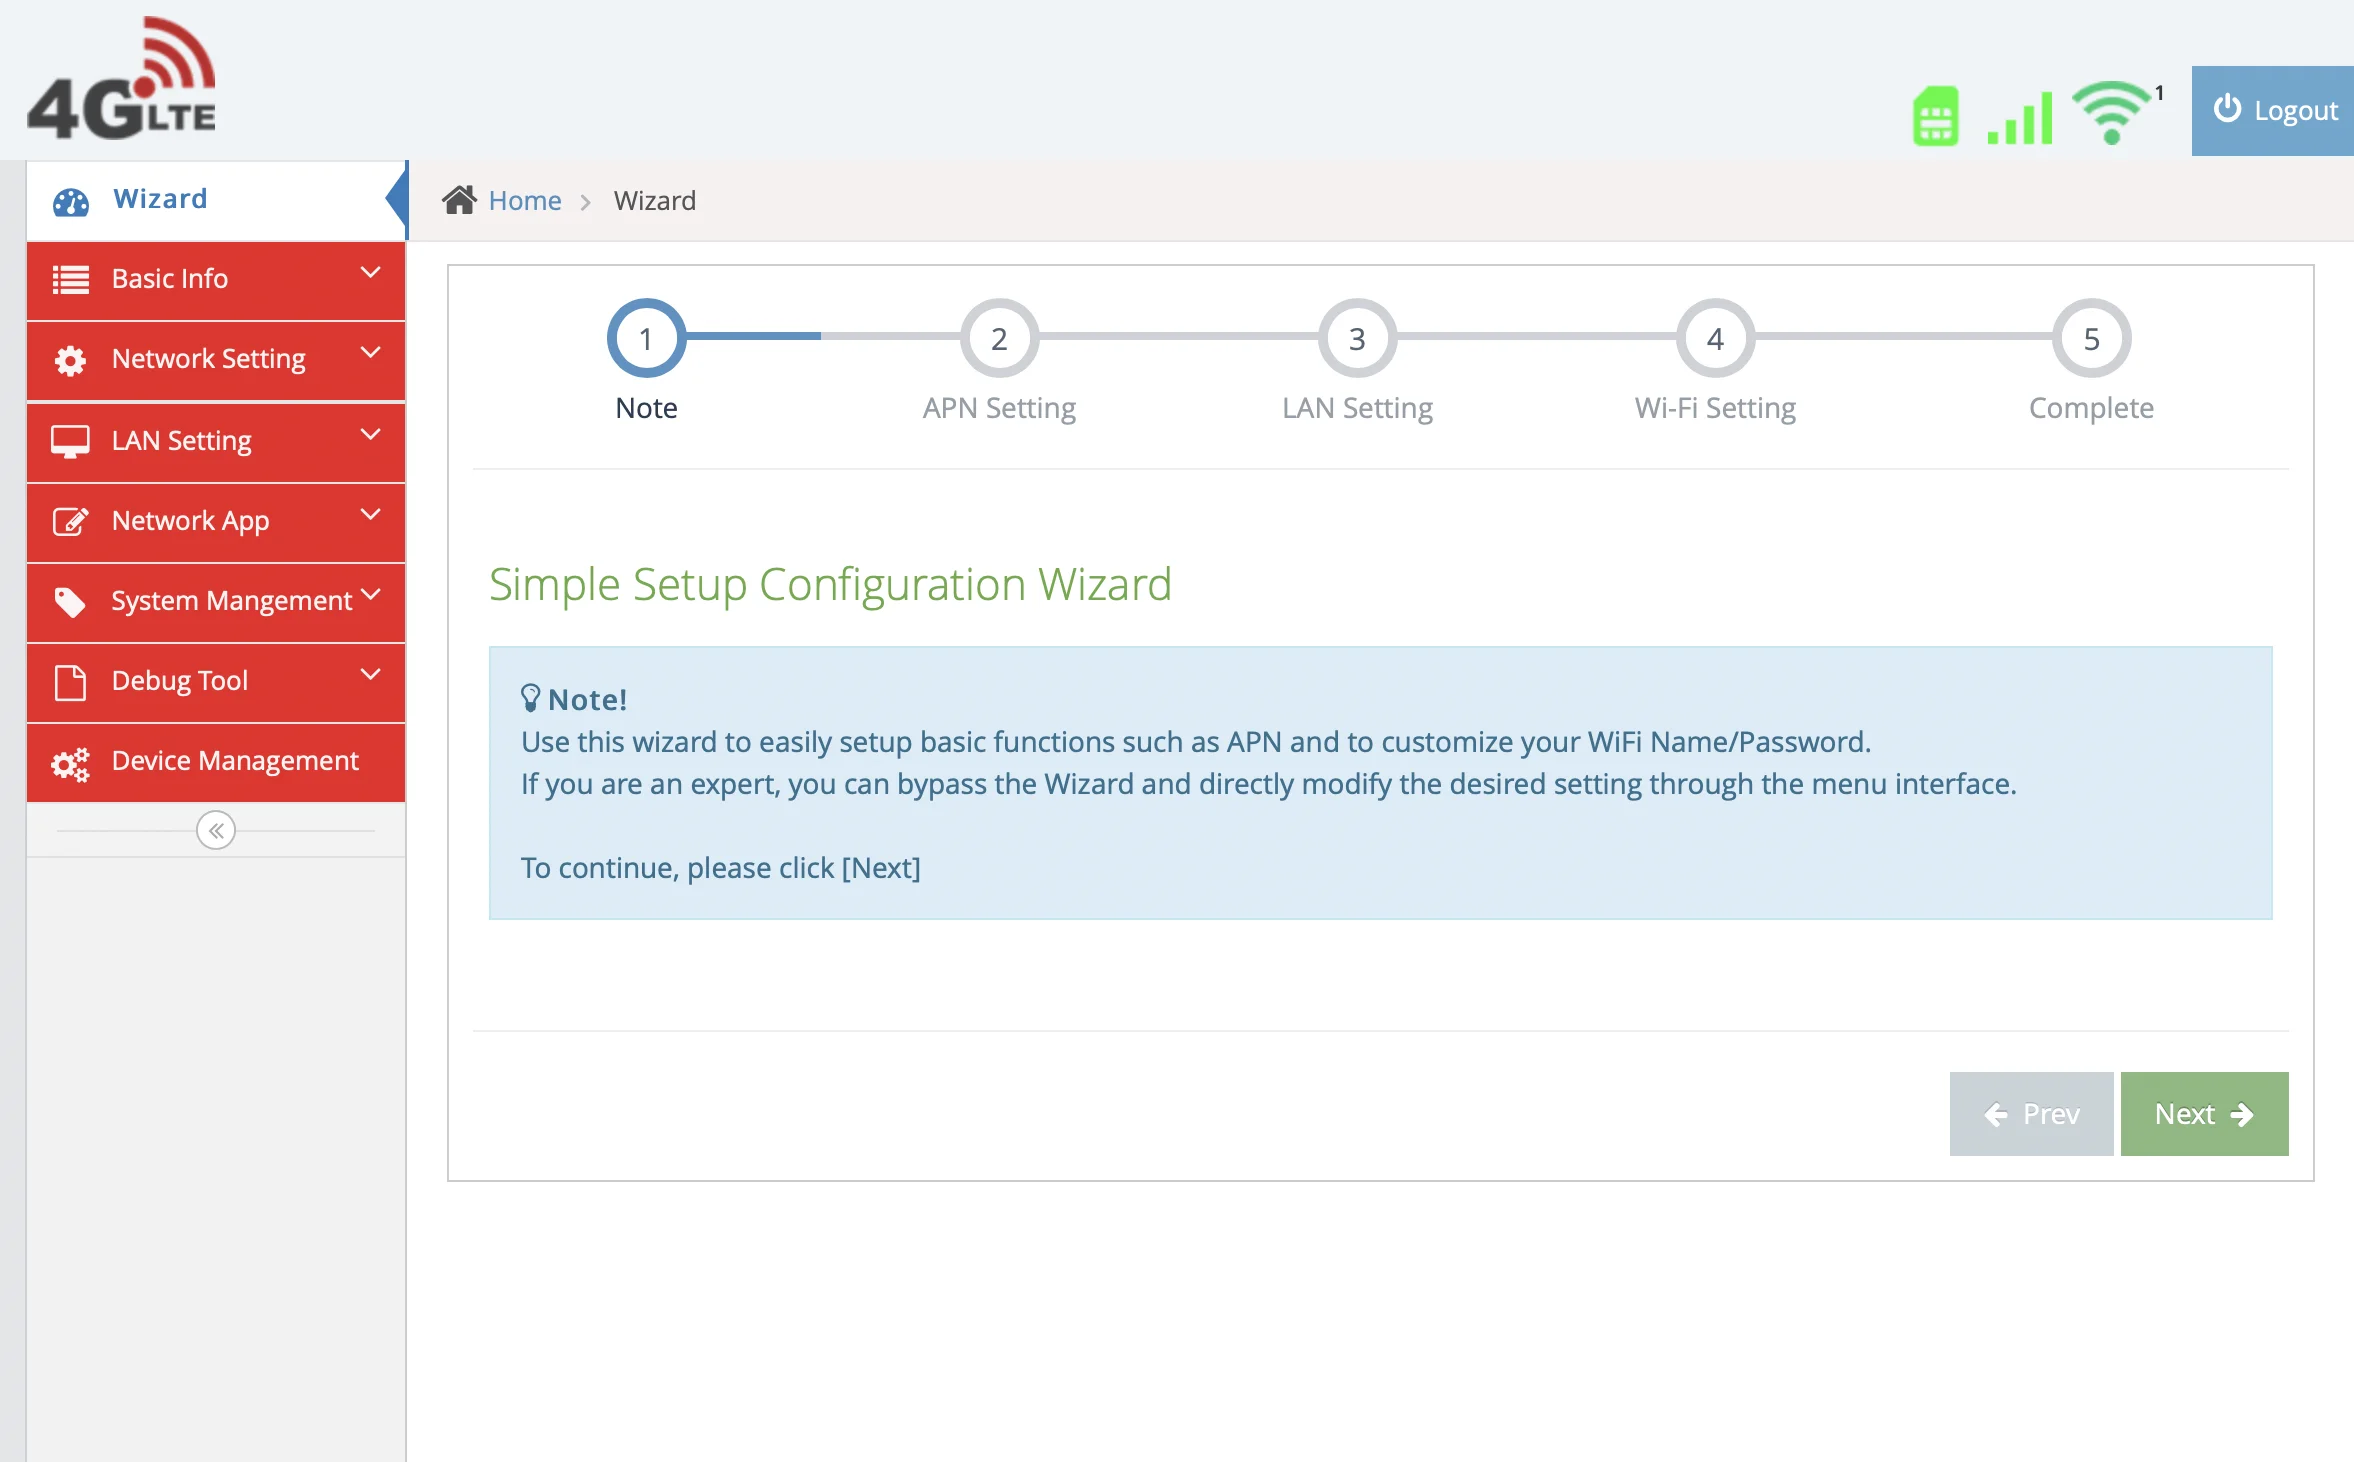
Task: Expand the Basic Info menu chevron
Action: click(x=370, y=273)
